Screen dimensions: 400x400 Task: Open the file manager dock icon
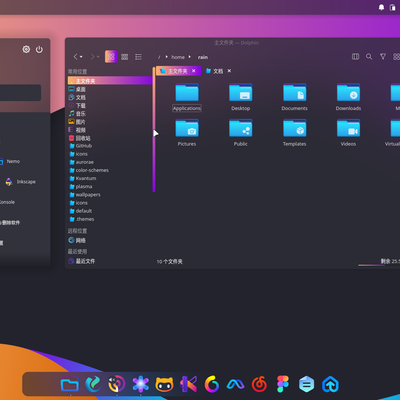[x=70, y=384]
